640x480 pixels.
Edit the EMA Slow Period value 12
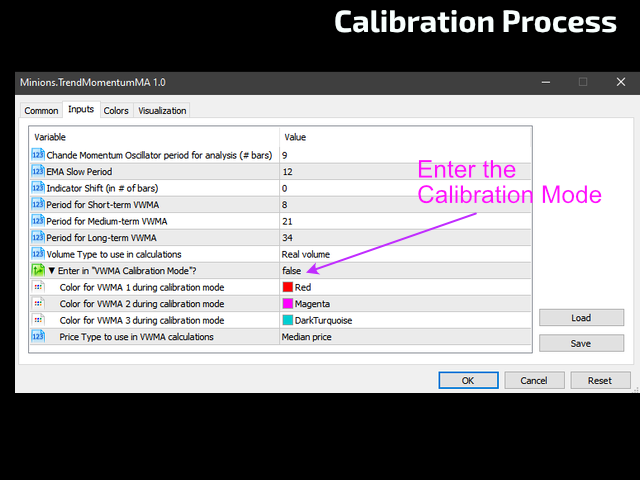pos(287,172)
